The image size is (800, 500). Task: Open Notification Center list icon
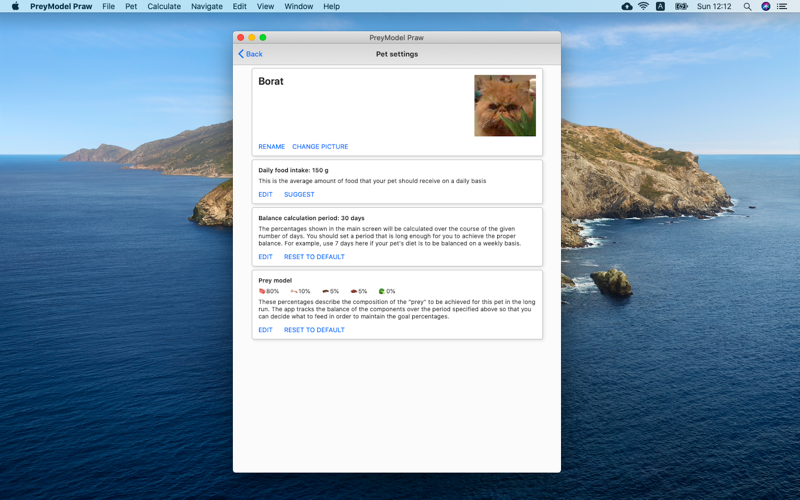[782, 6]
